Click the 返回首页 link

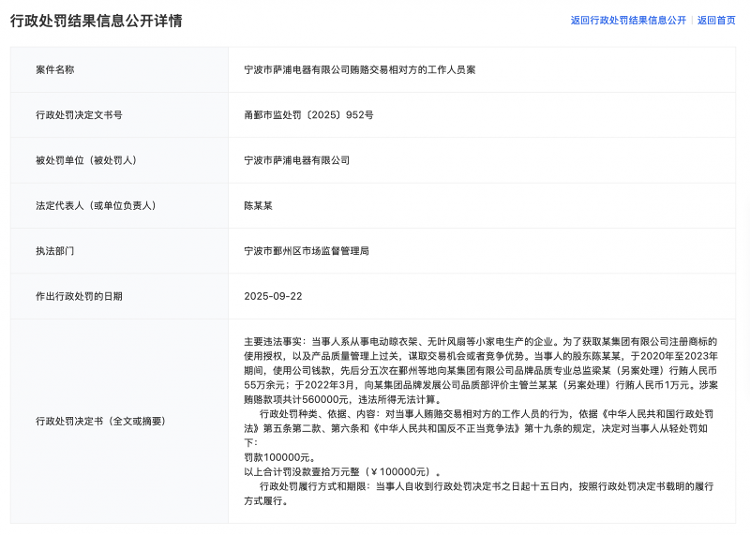716,20
